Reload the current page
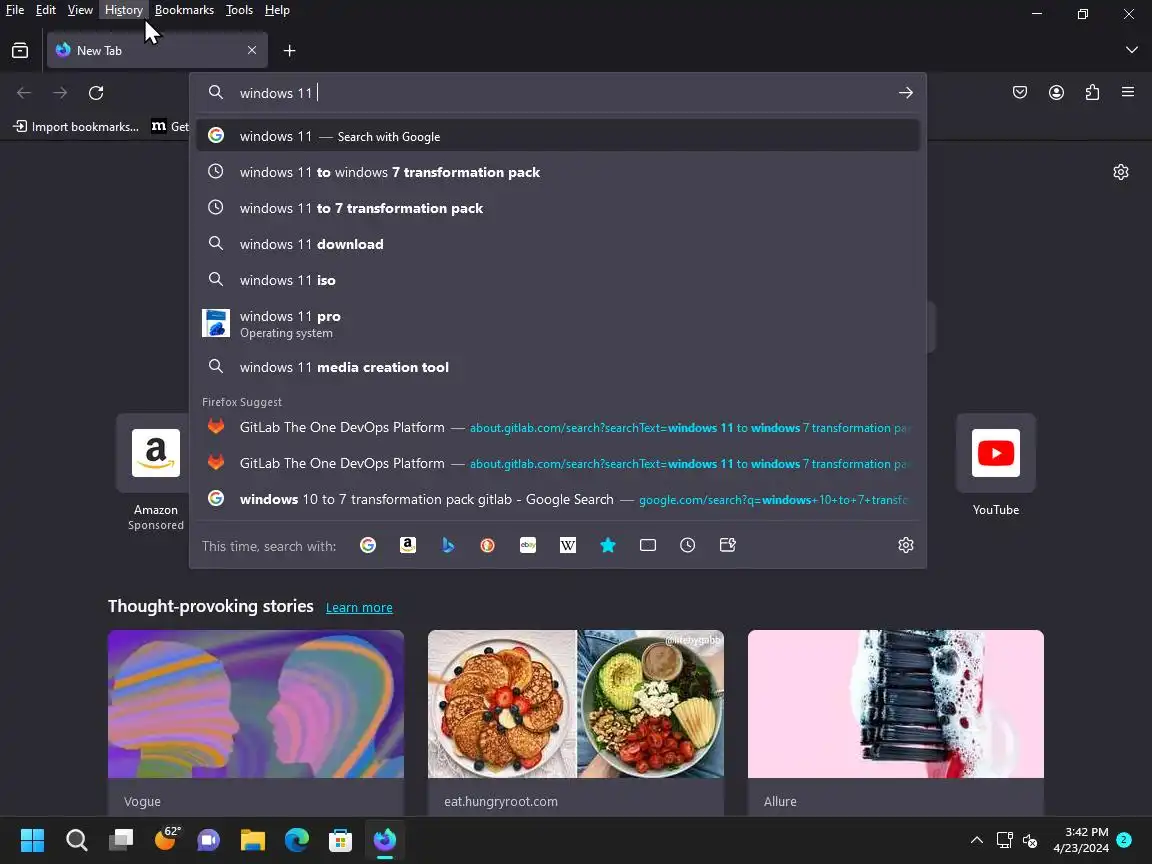The width and height of the screenshot is (1152, 864). pyautogui.click(x=96, y=93)
